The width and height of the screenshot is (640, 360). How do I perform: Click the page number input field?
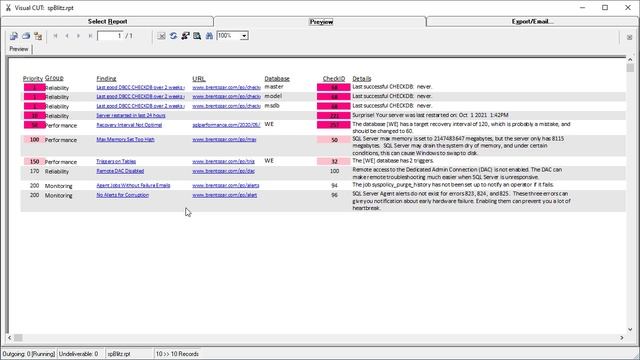110,36
